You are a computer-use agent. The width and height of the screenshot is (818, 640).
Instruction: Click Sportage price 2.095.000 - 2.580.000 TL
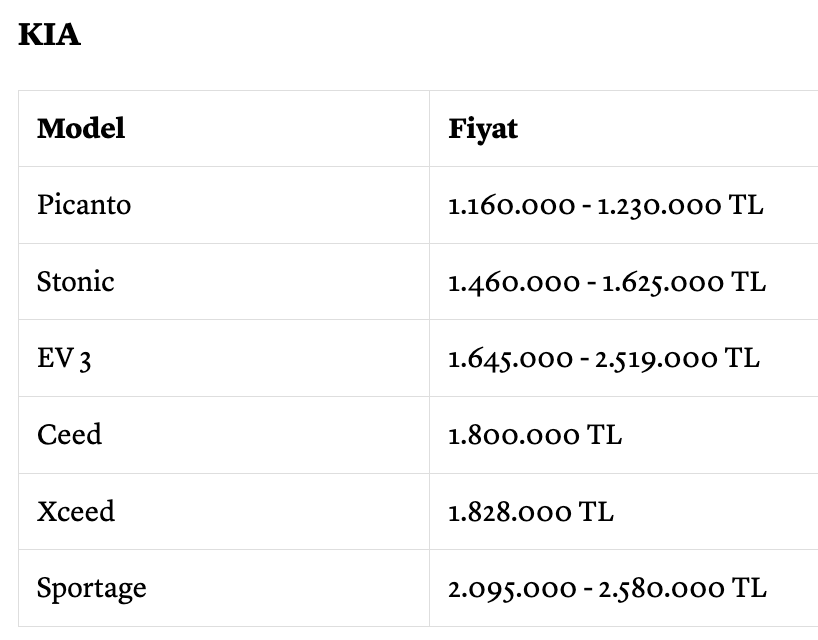[608, 589]
